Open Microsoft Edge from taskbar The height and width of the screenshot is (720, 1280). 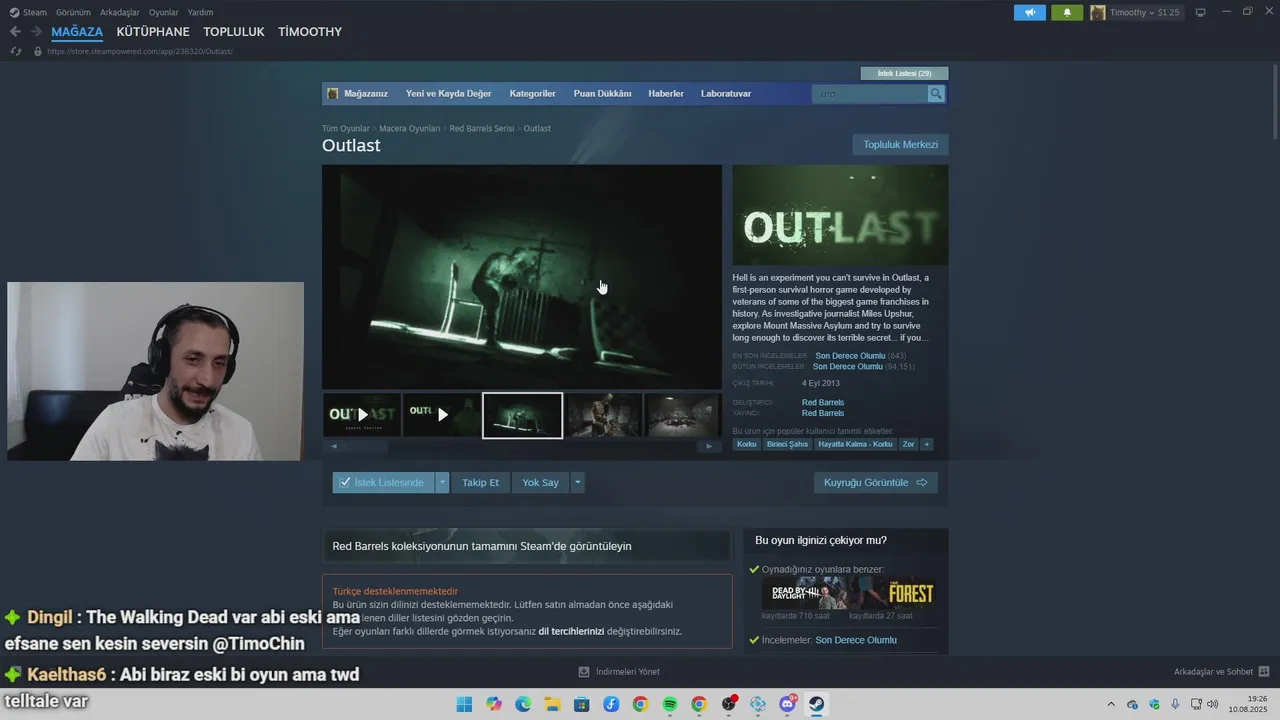pyautogui.click(x=523, y=704)
